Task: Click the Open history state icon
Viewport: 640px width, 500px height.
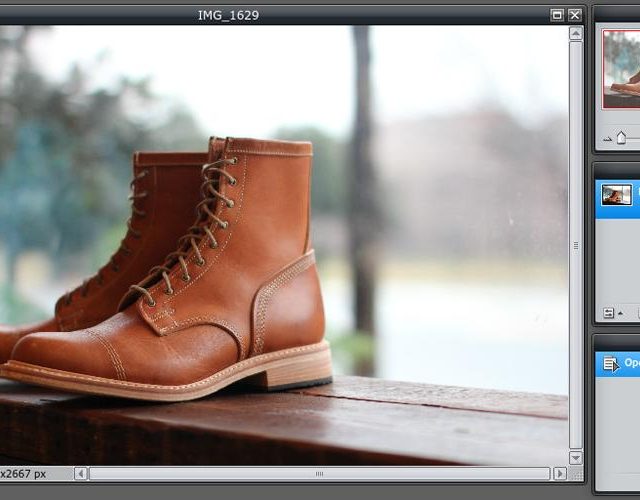Action: tap(611, 364)
